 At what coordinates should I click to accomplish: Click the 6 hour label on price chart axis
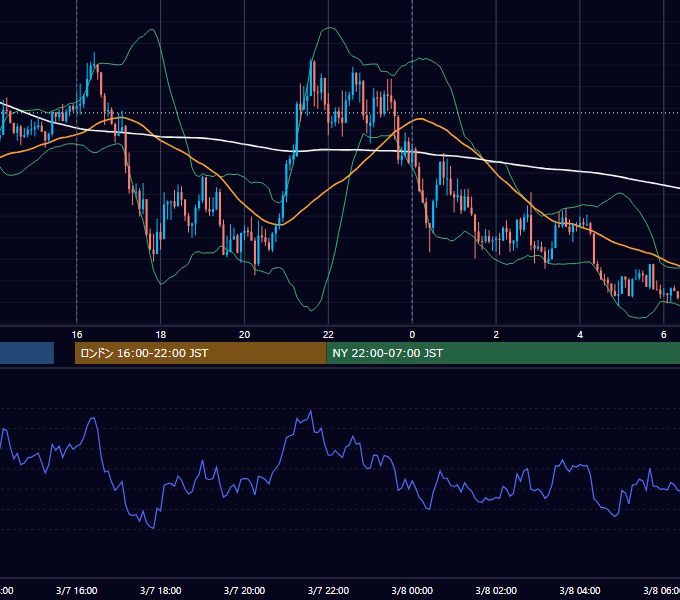click(x=664, y=335)
